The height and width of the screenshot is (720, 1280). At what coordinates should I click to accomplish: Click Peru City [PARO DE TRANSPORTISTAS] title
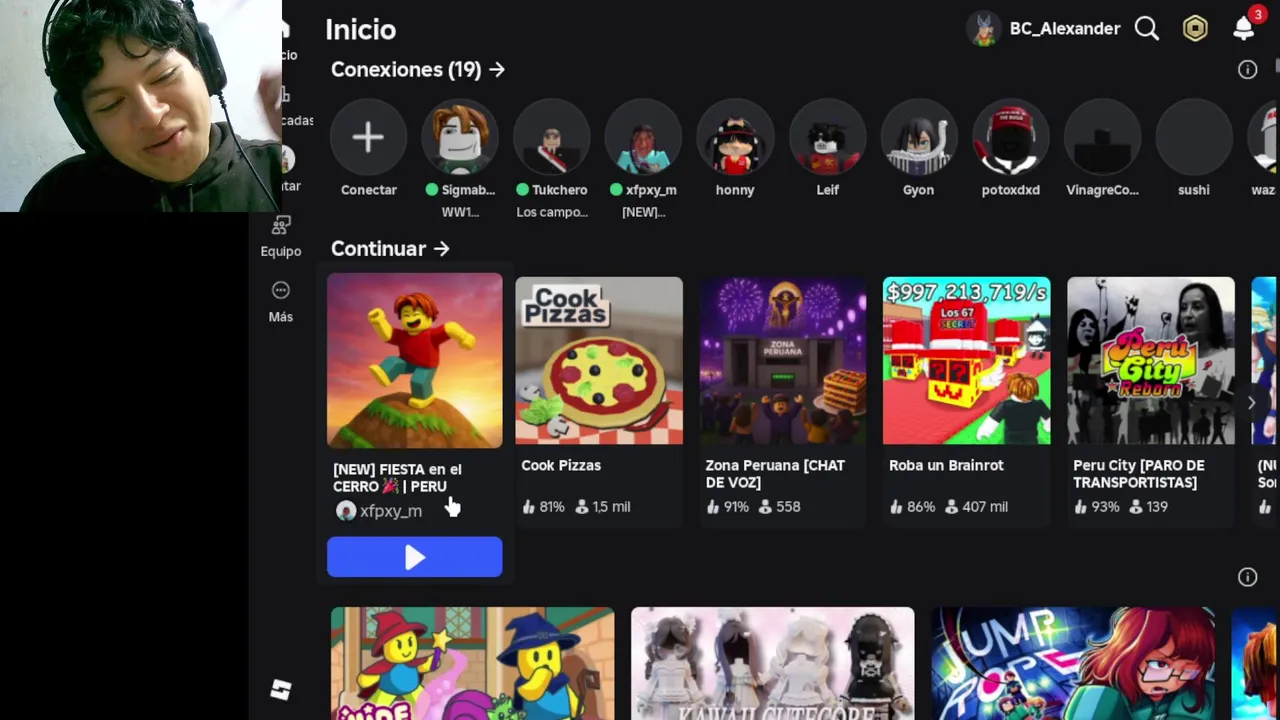tap(1139, 474)
